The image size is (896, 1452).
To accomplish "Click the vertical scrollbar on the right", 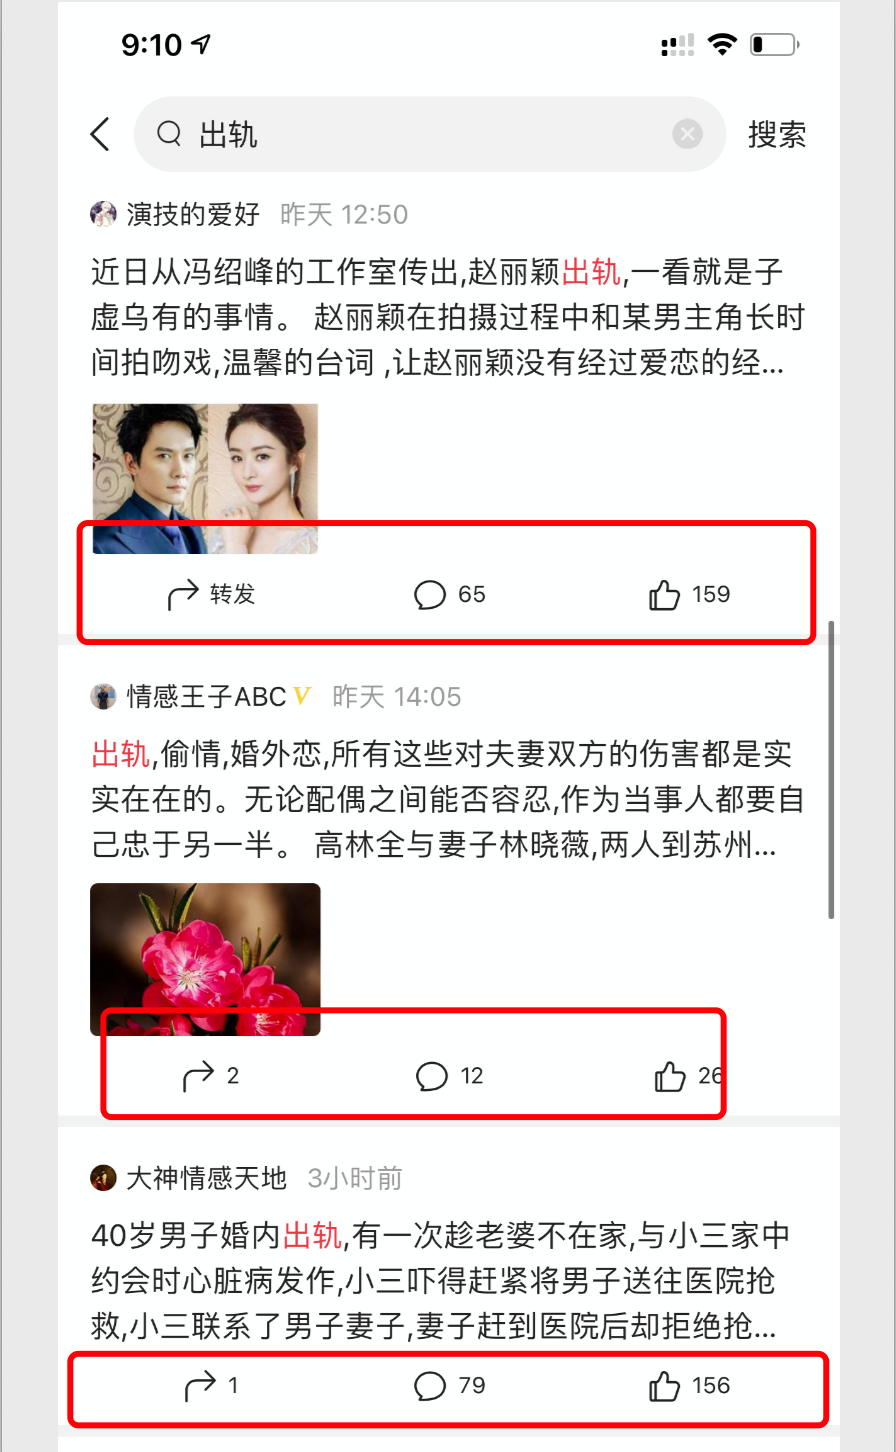I will (x=832, y=770).
